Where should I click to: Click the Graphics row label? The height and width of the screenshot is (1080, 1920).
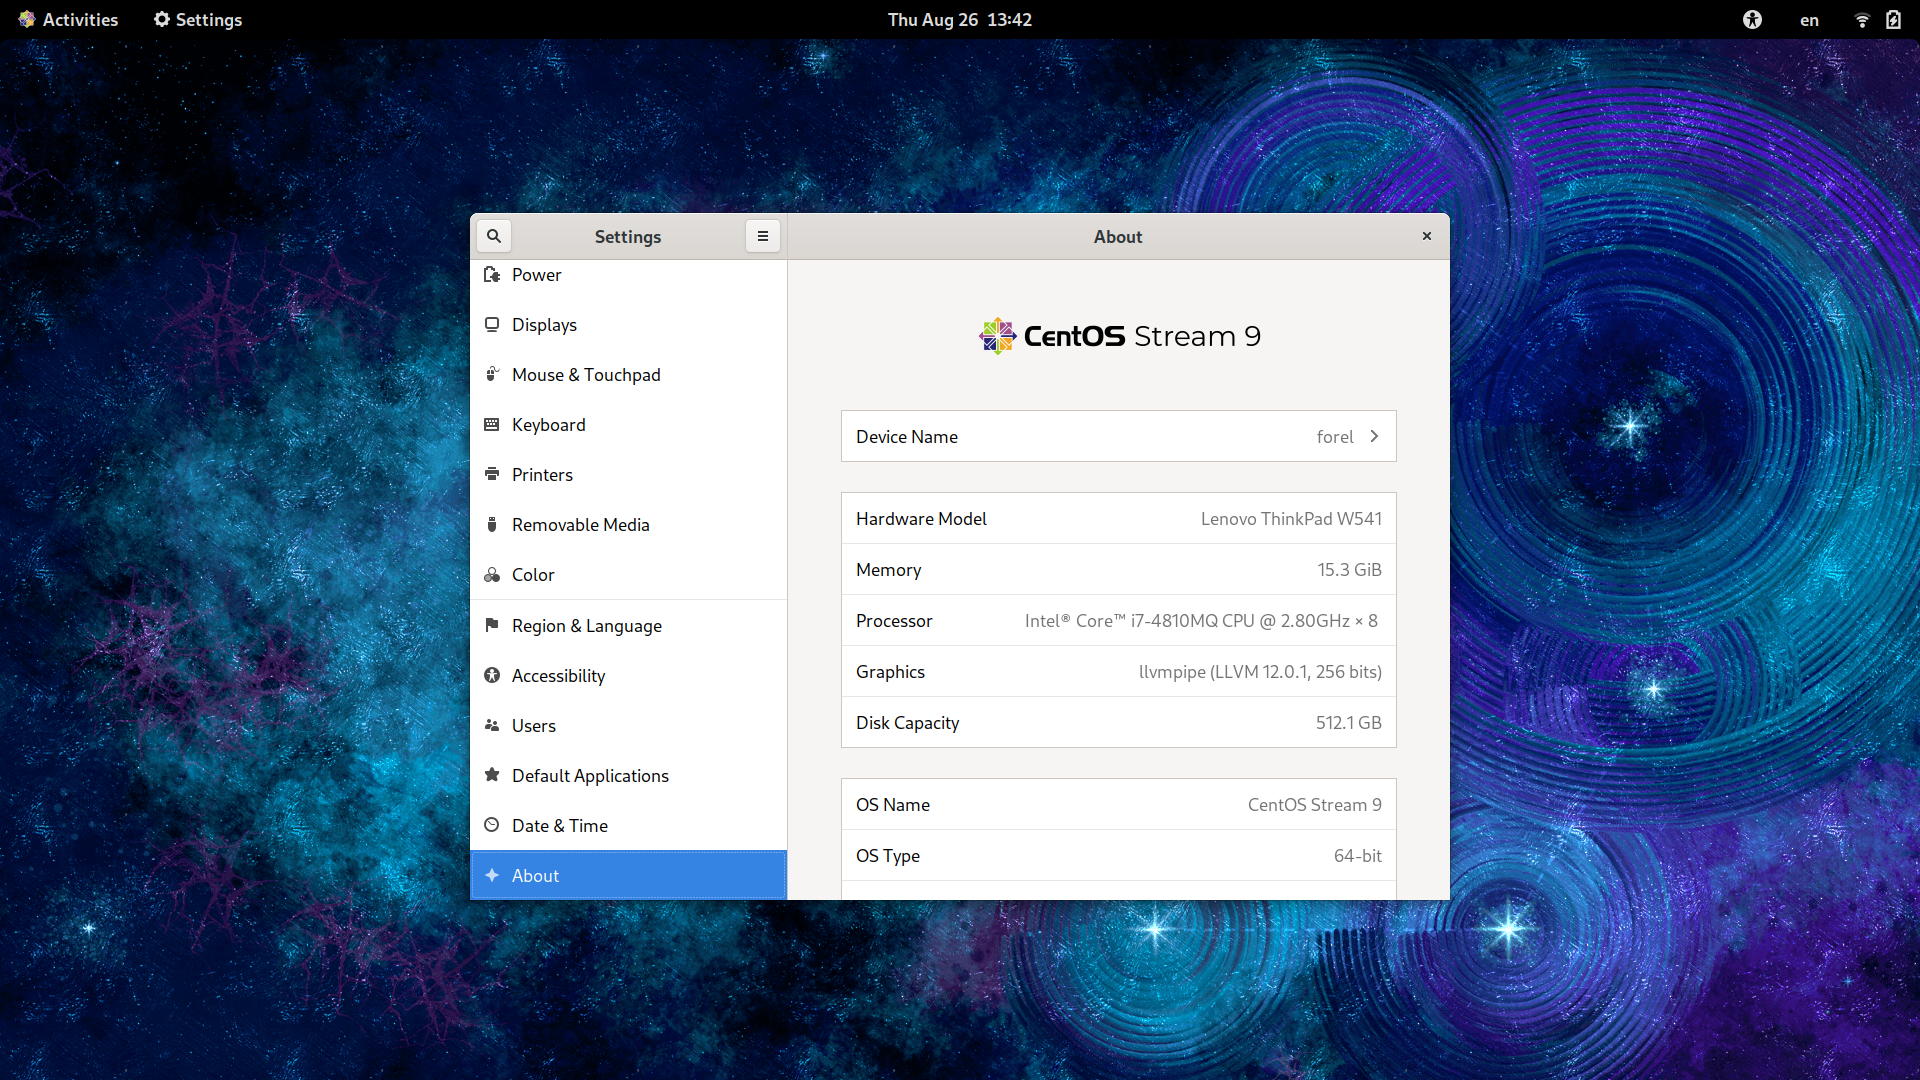(890, 672)
